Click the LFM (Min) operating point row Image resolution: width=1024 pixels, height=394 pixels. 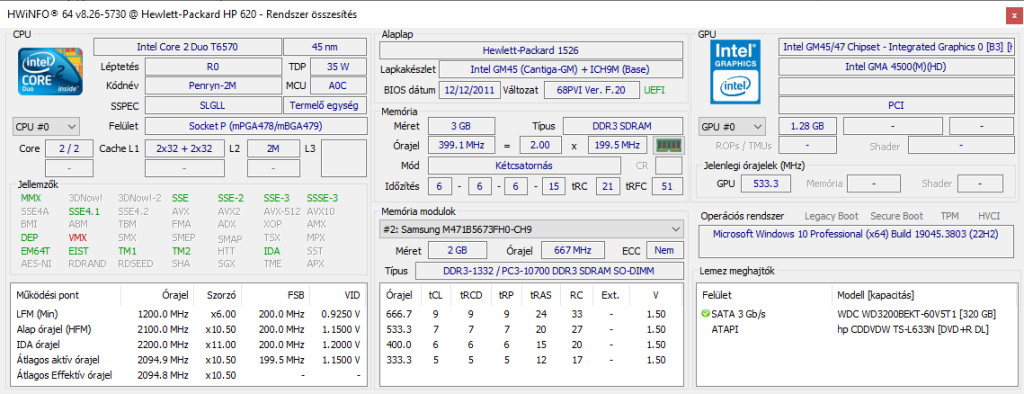189,314
